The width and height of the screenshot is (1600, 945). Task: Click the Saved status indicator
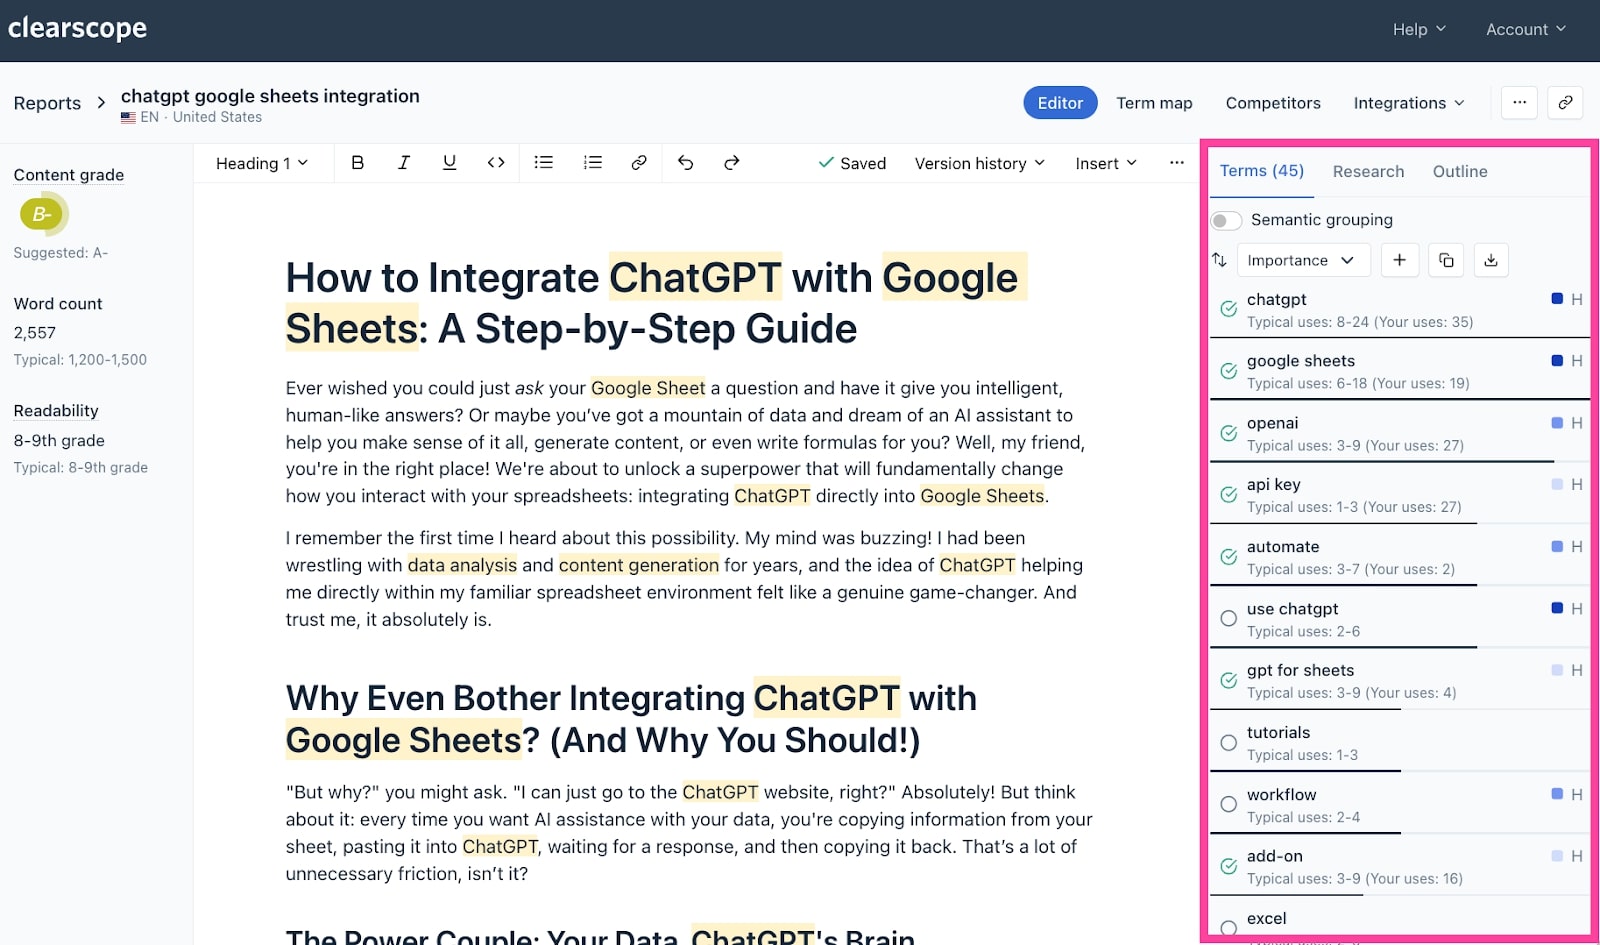pyautogui.click(x=852, y=163)
